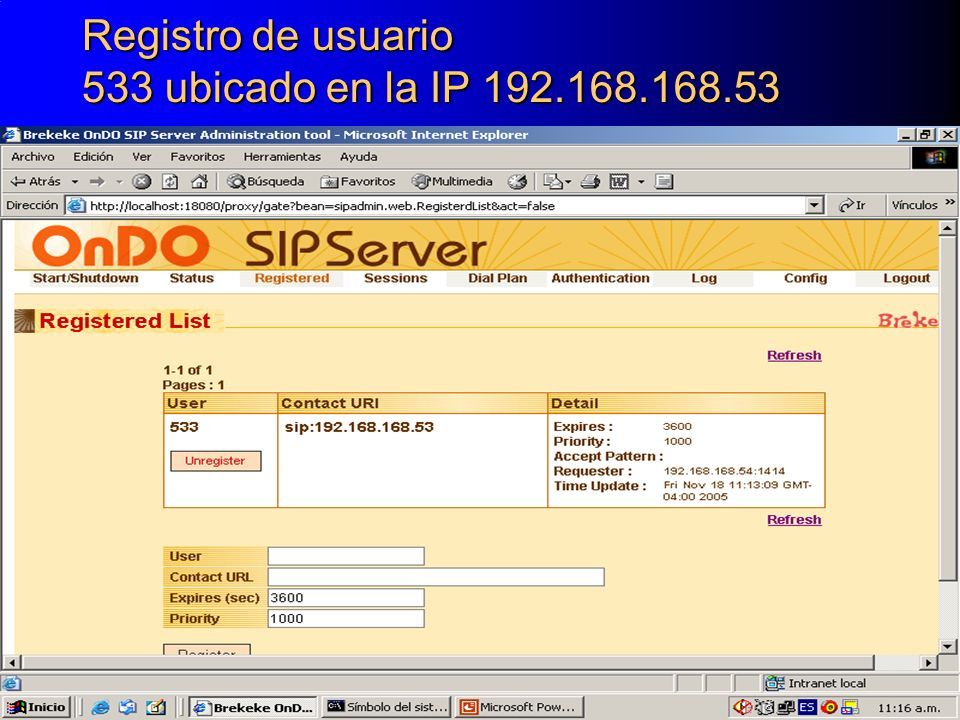
Task: Go to home page via house icon
Action: click(x=199, y=181)
